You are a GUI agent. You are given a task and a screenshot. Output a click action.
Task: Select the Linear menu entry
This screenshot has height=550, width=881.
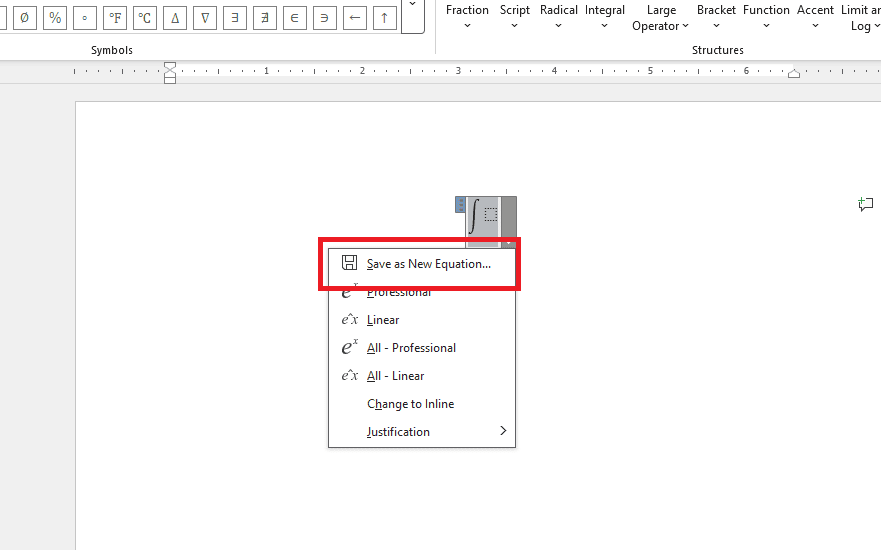click(422, 320)
